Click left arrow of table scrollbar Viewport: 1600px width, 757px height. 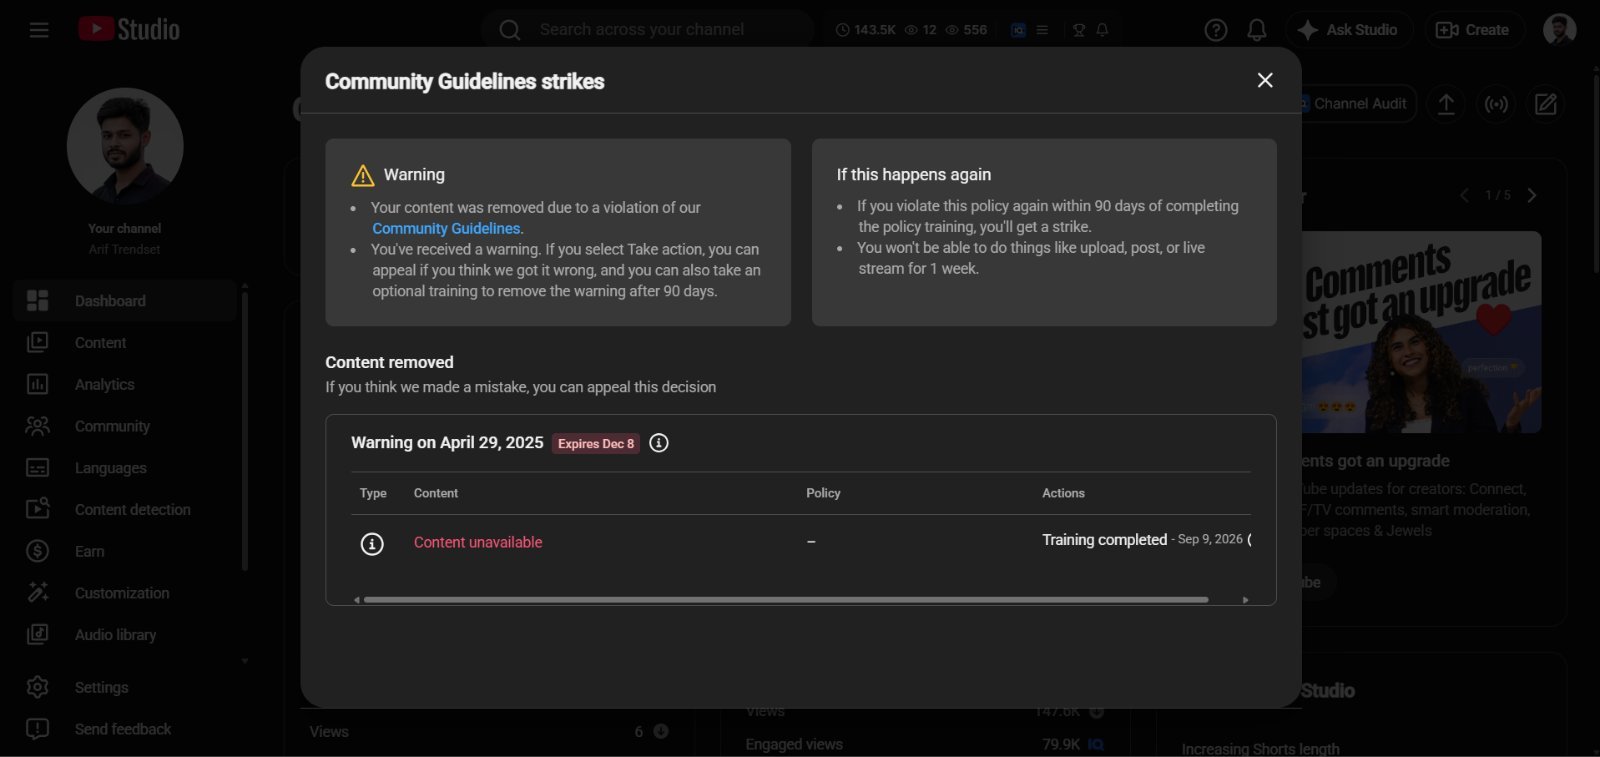pyautogui.click(x=357, y=600)
